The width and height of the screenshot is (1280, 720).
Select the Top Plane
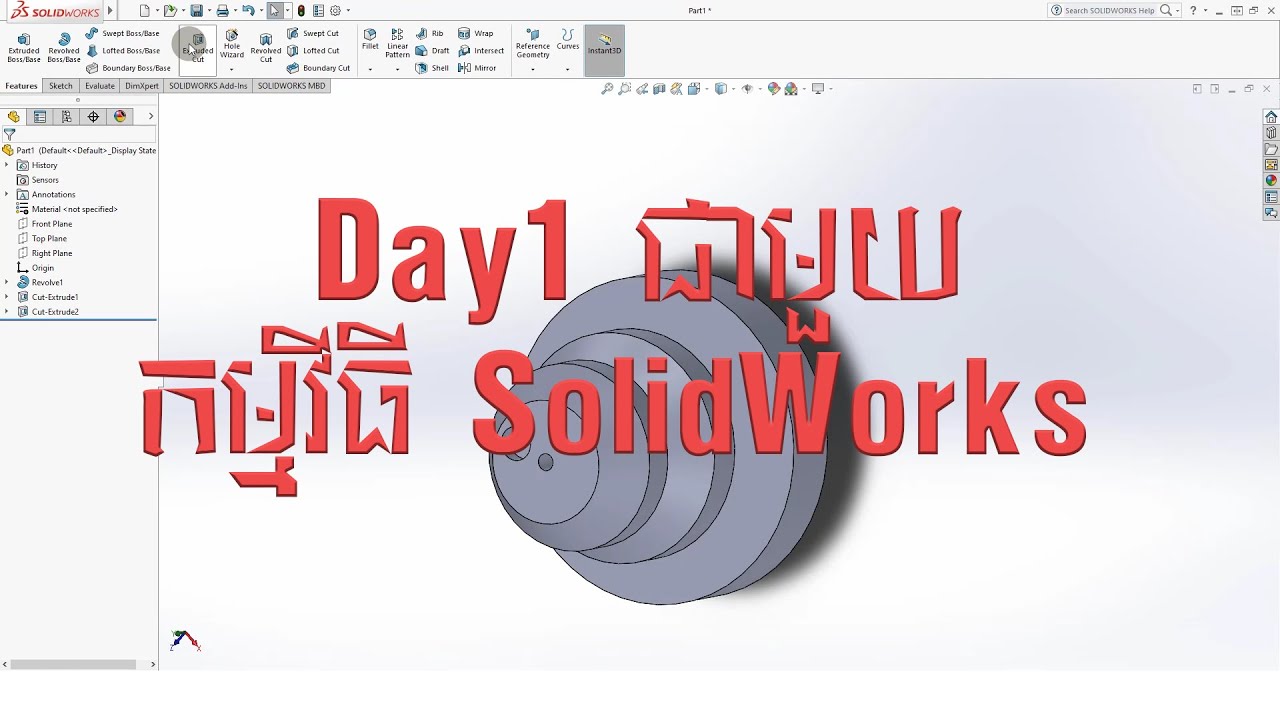tap(49, 238)
